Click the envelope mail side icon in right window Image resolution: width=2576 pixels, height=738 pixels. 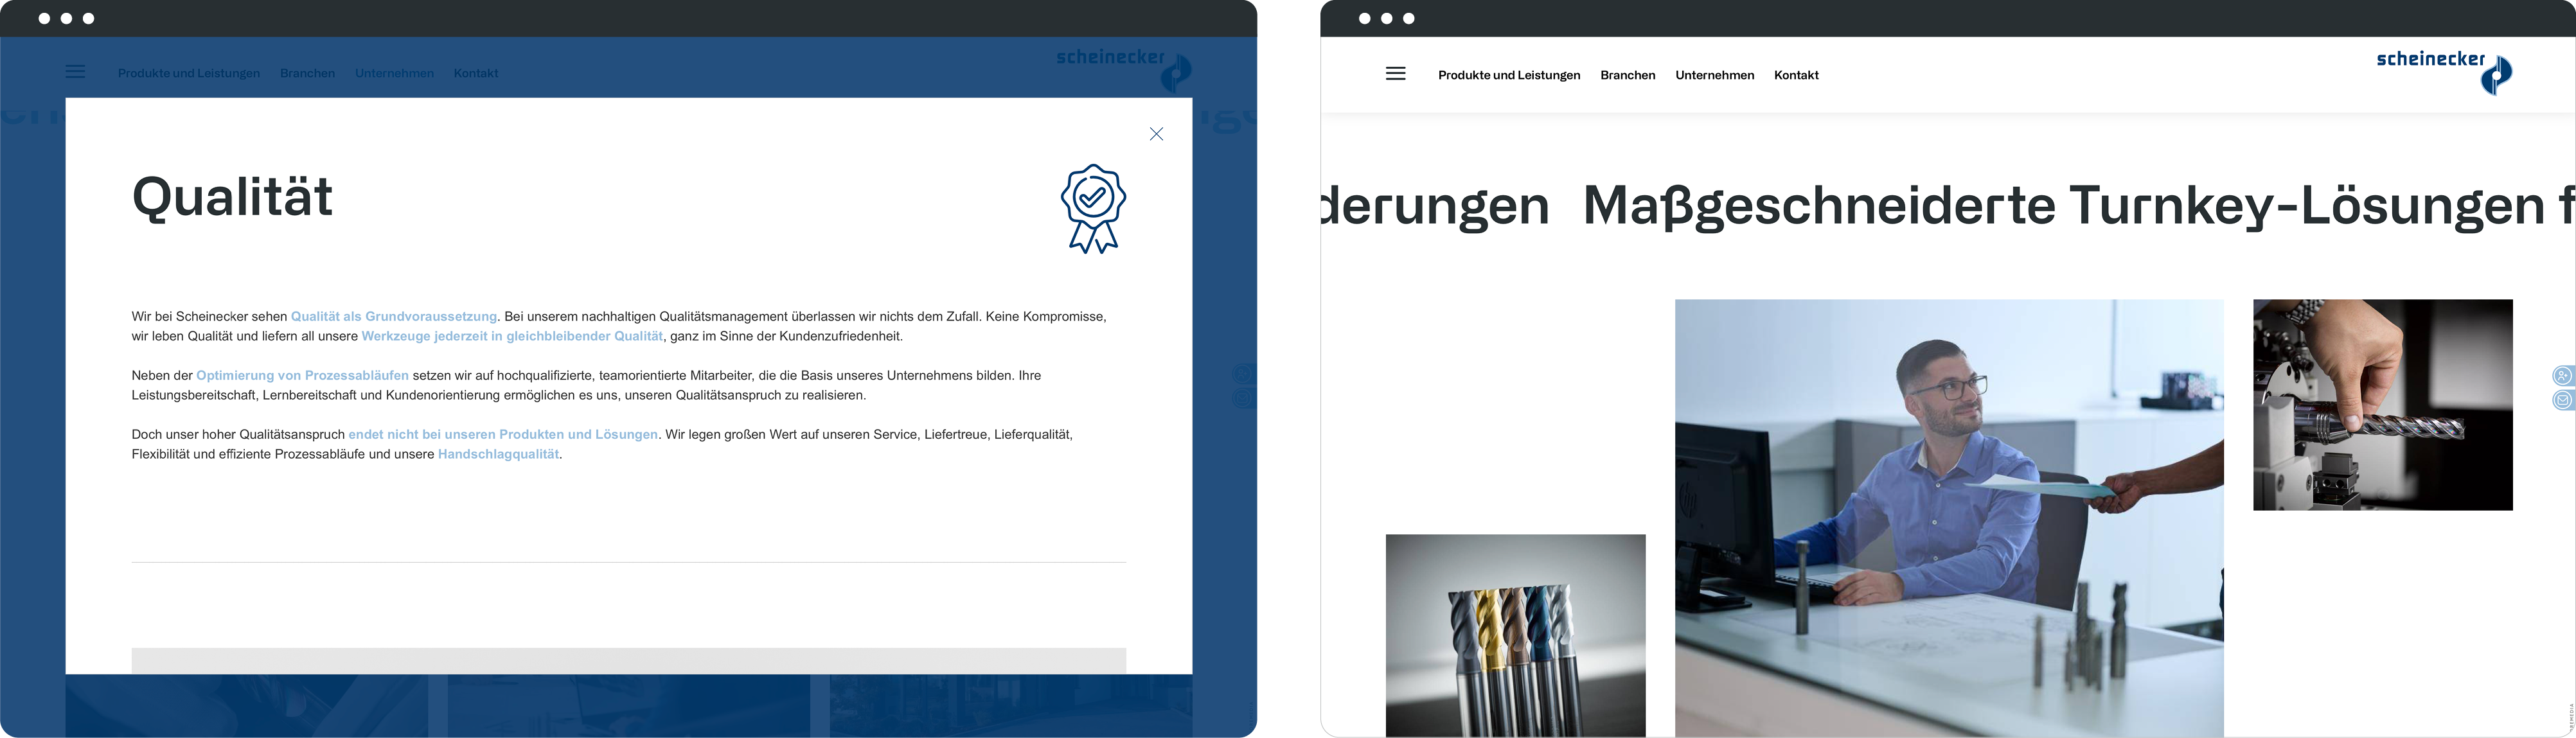point(2563,401)
